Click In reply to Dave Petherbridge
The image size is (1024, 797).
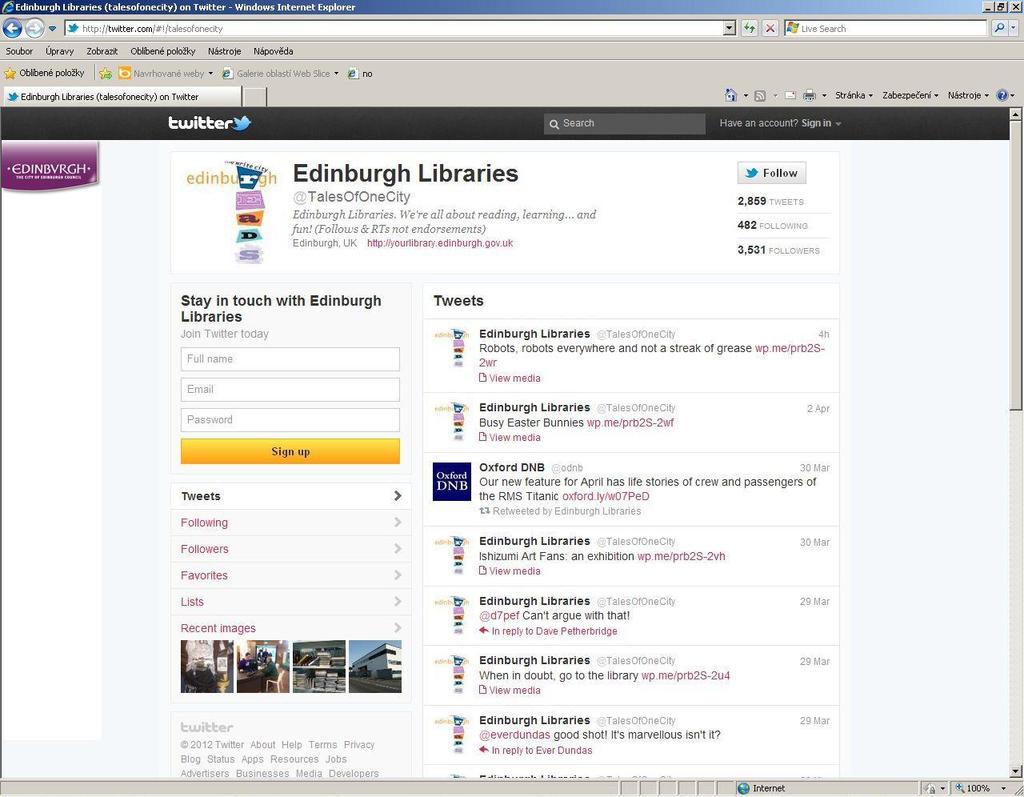coord(549,631)
